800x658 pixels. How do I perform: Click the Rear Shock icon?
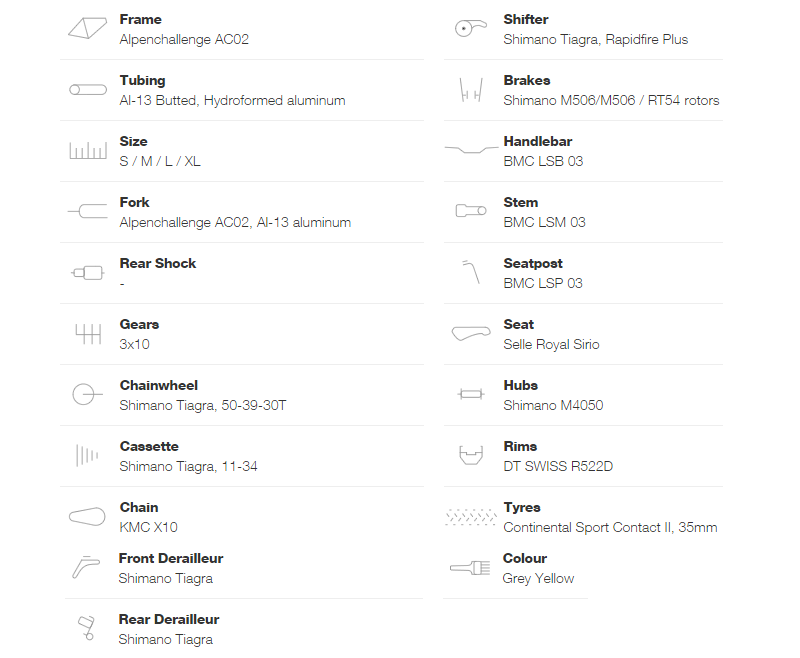(88, 273)
